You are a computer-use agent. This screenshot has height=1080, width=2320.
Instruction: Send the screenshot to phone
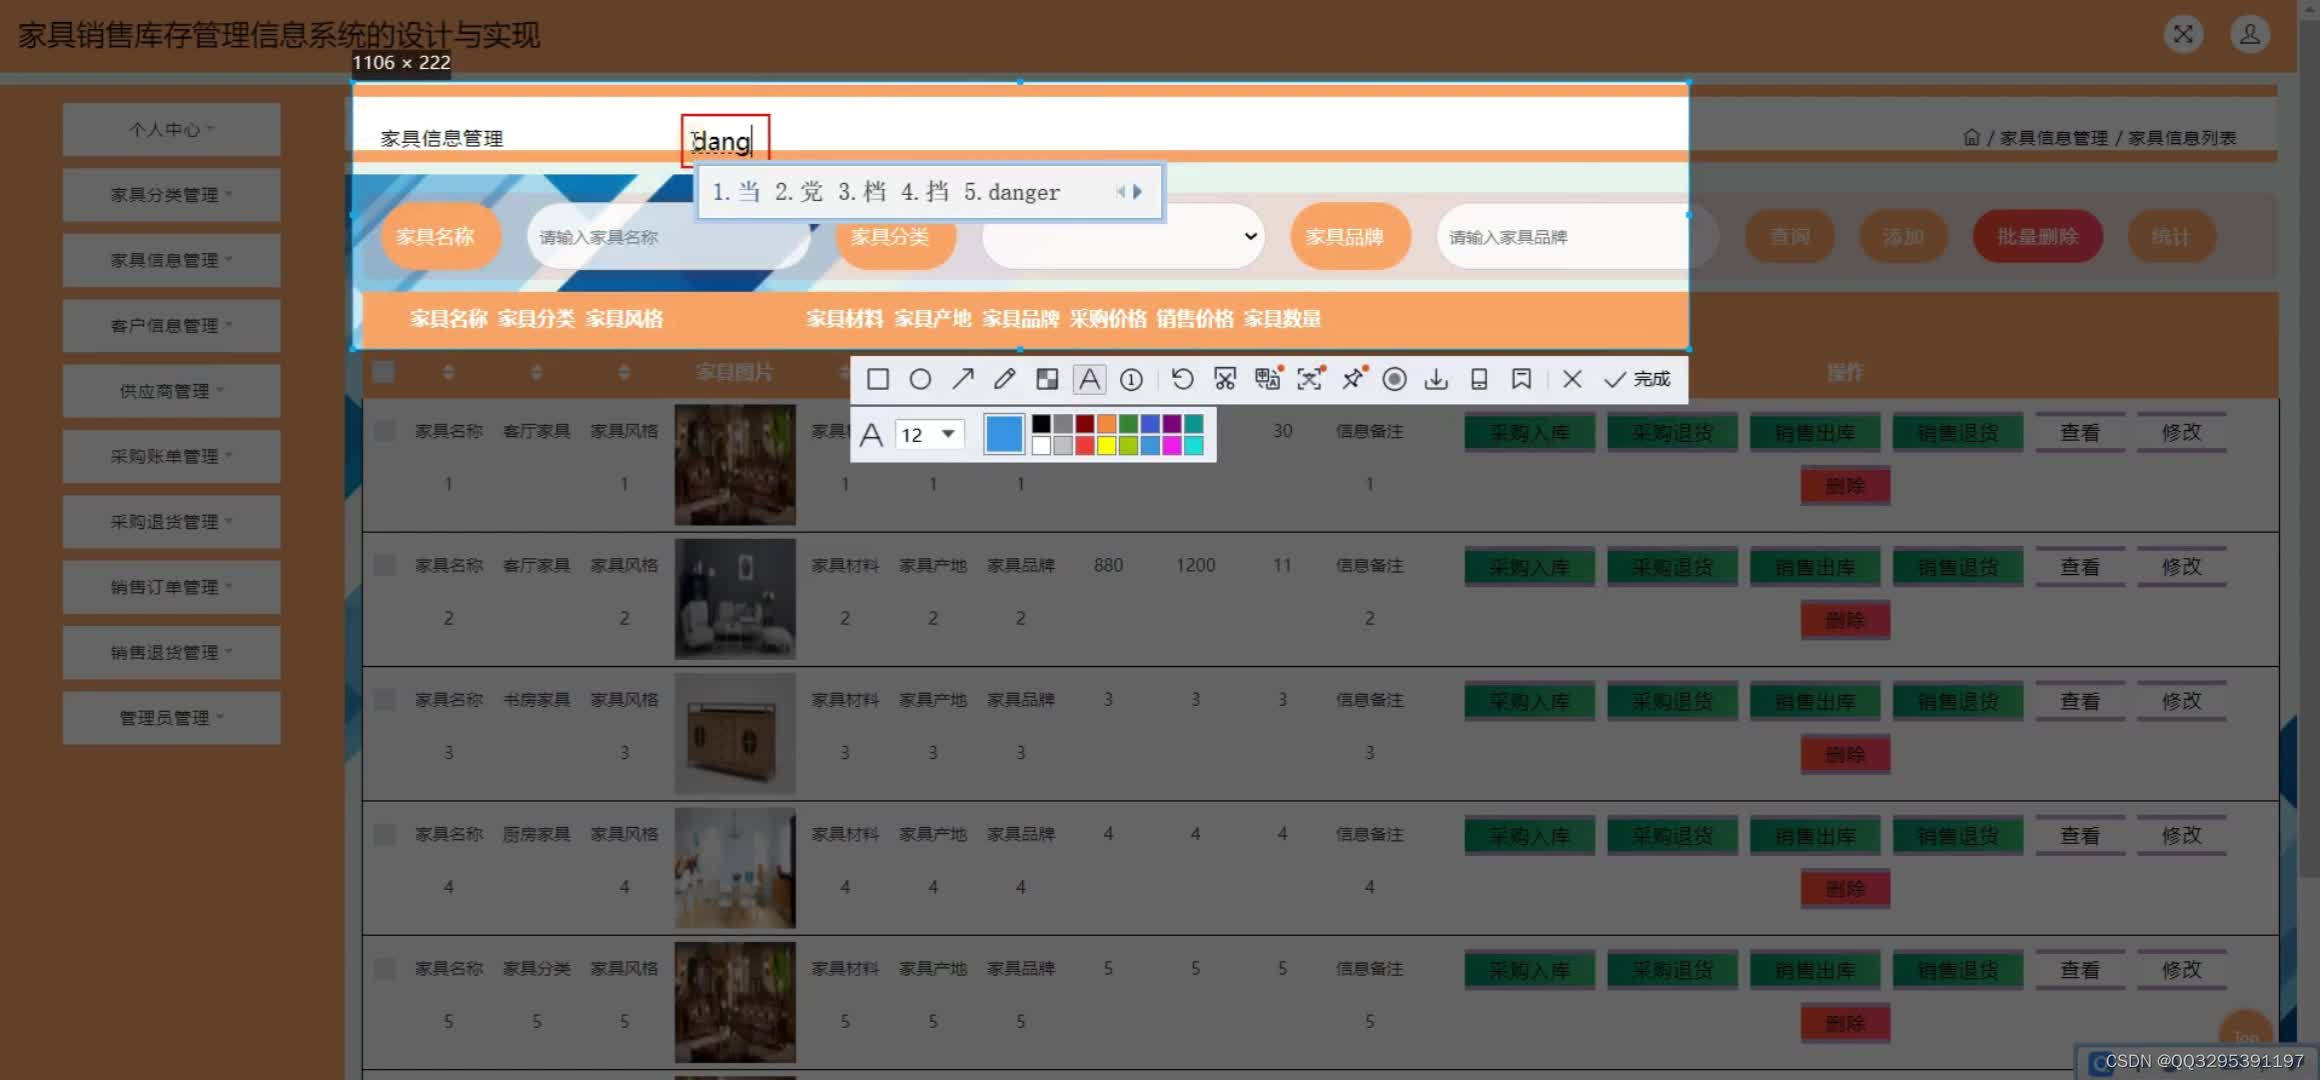point(1479,379)
